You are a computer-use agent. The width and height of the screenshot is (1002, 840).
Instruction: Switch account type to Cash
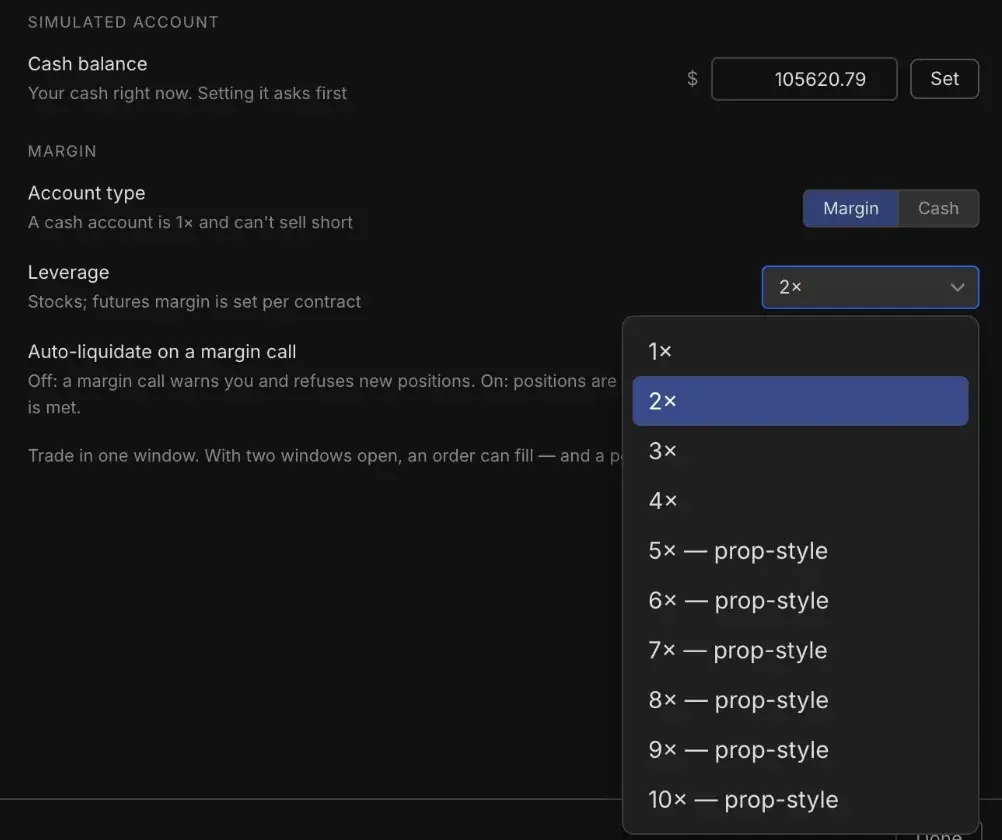(938, 208)
